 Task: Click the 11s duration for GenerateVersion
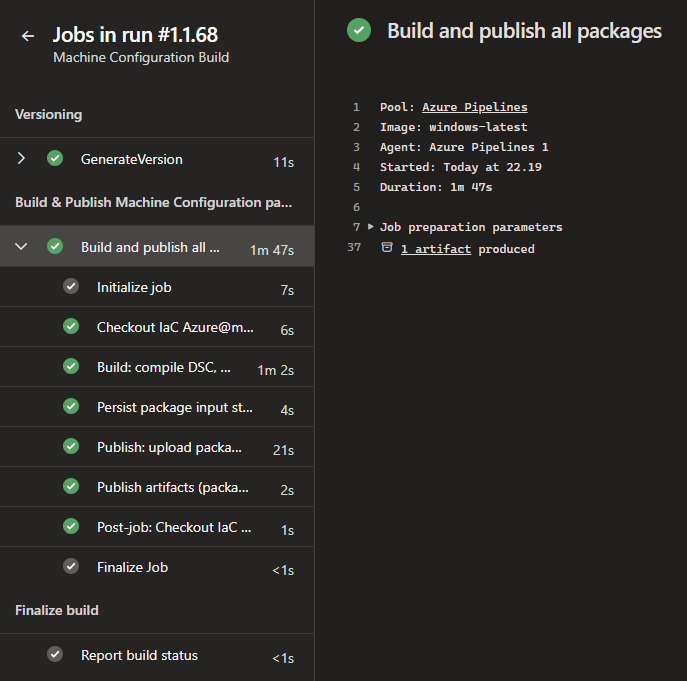(283, 162)
